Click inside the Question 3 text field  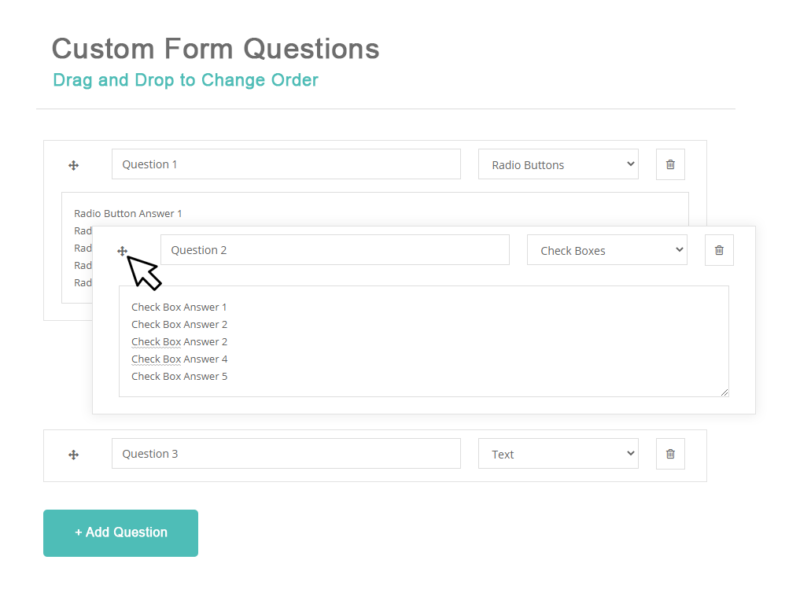pyautogui.click(x=285, y=453)
